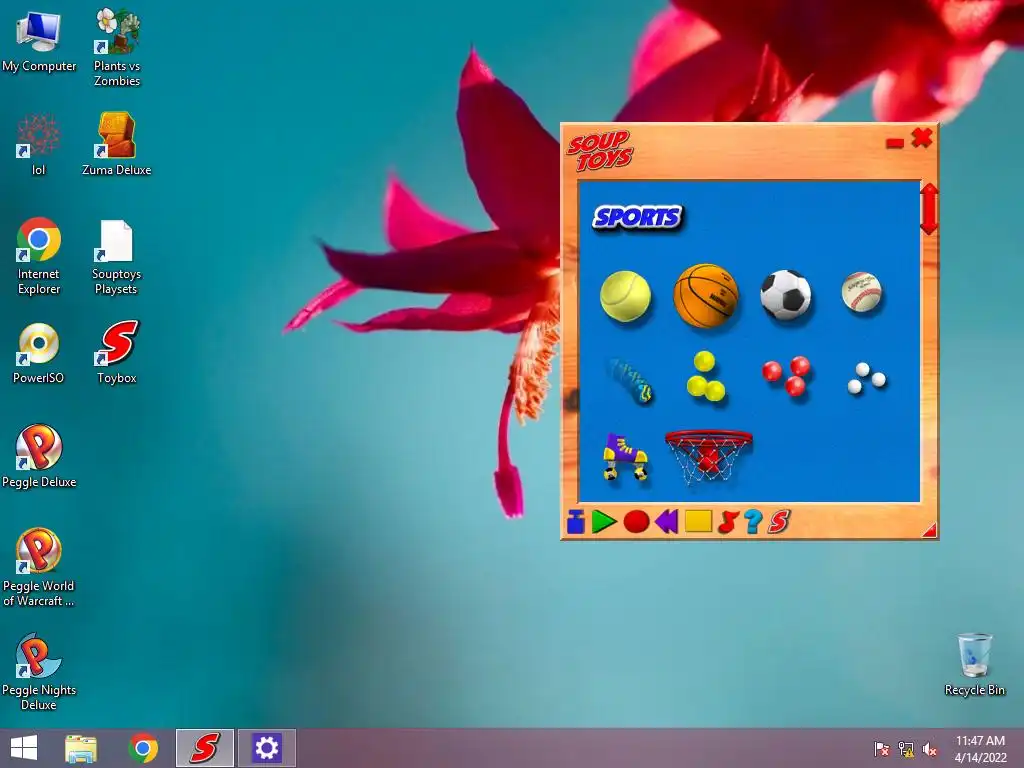
Task: Select the My Computer desktop icon
Action: (x=39, y=41)
